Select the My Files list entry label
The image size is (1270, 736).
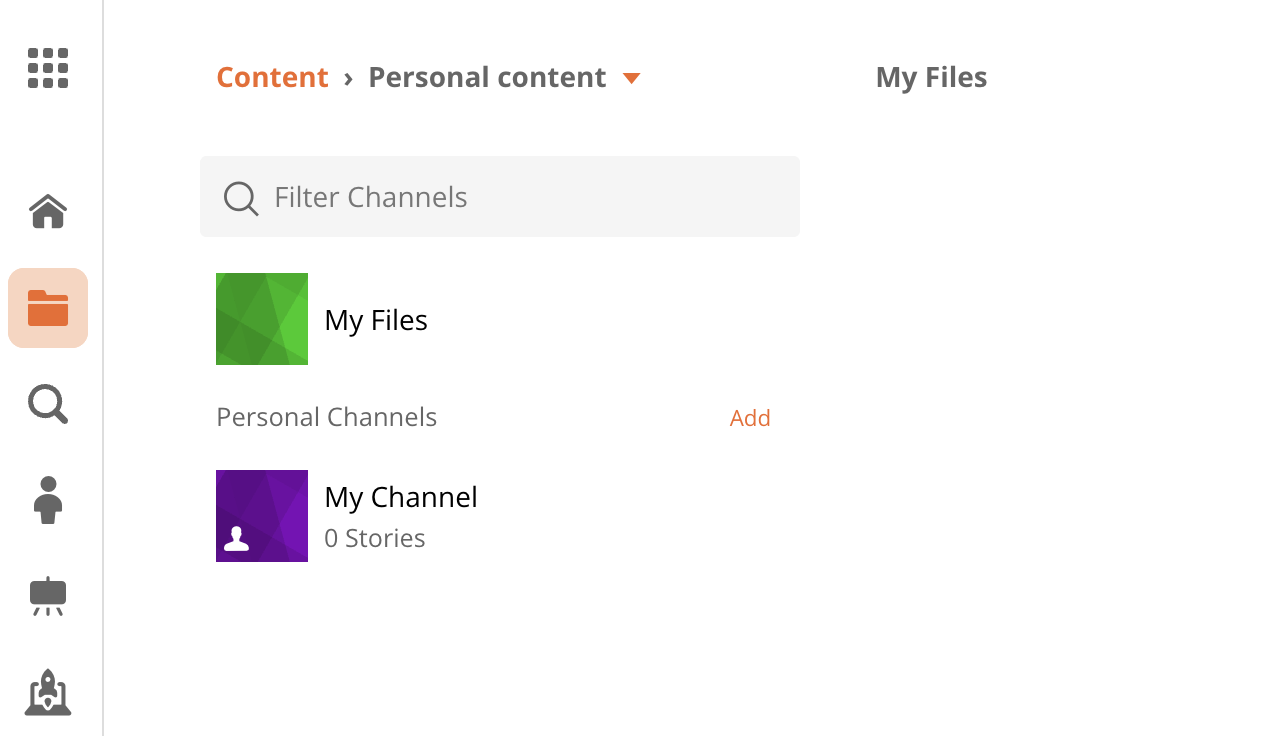click(376, 320)
